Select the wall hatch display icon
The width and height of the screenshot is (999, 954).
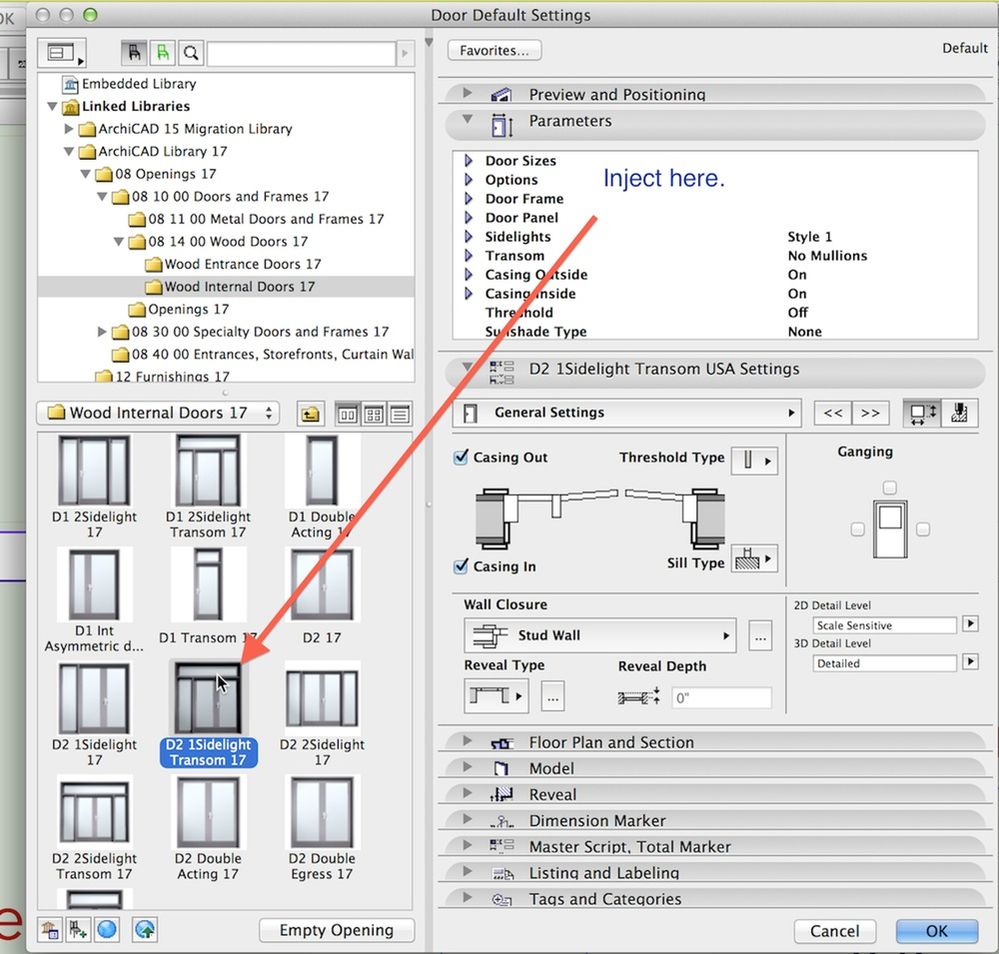coord(959,413)
